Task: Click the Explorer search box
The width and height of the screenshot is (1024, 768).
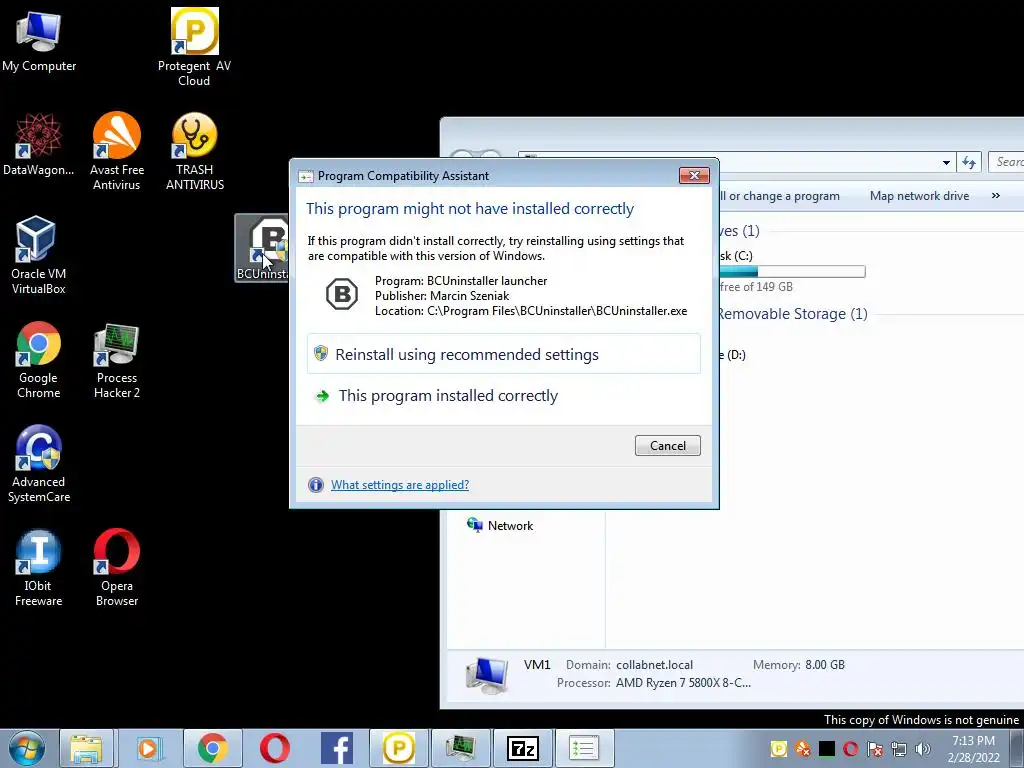Action: tap(1006, 163)
